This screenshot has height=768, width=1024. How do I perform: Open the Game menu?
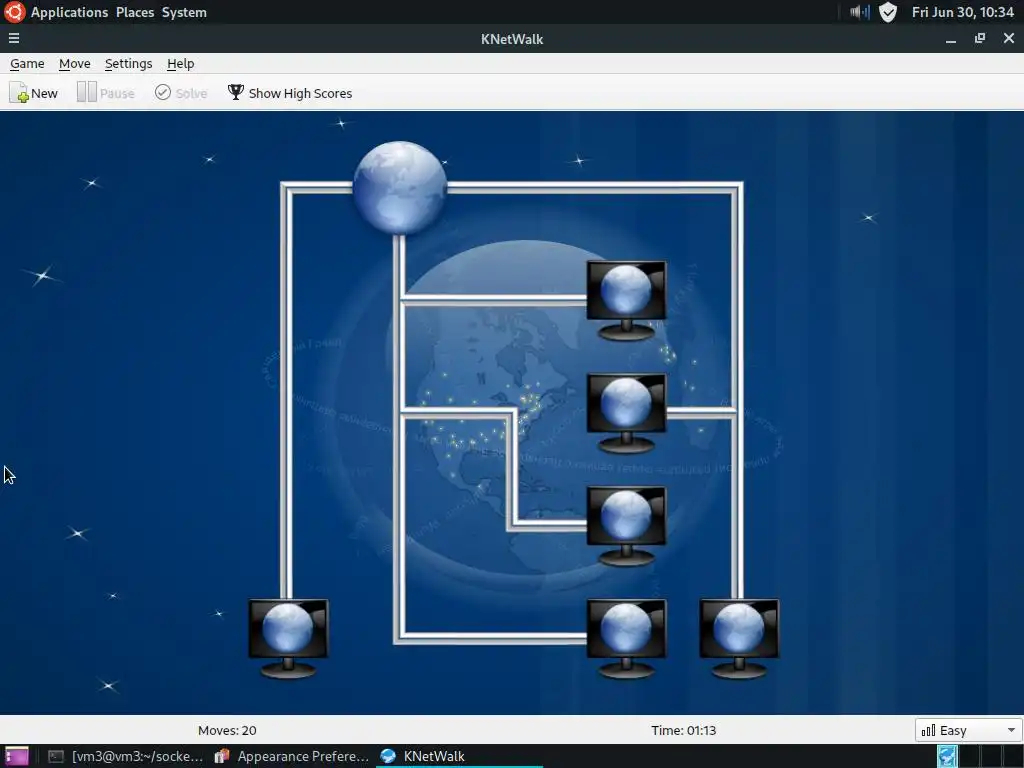coord(27,63)
